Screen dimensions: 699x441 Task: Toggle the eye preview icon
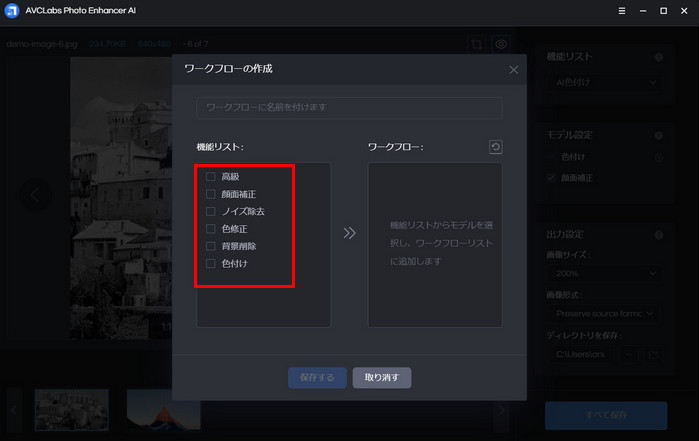point(500,44)
